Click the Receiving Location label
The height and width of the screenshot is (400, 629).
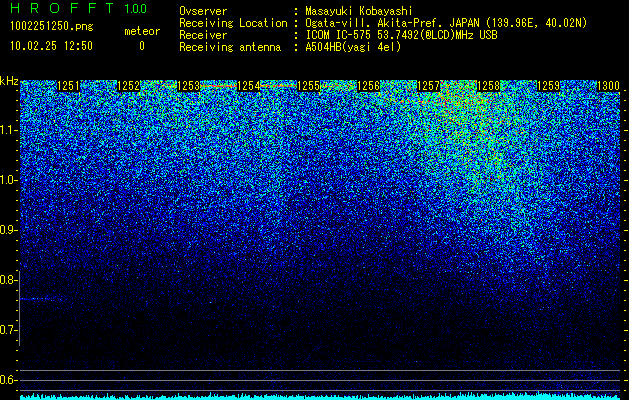click(233, 23)
